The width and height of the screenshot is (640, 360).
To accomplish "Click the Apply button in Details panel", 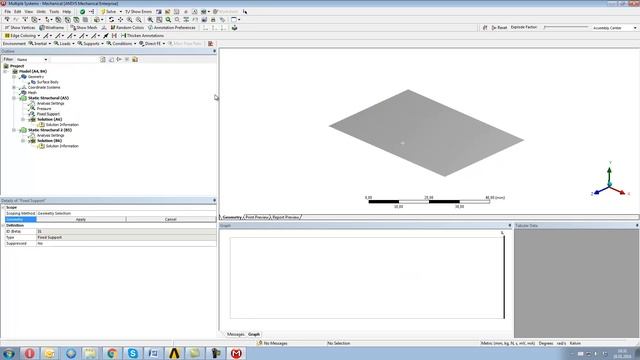I will [x=81, y=220].
